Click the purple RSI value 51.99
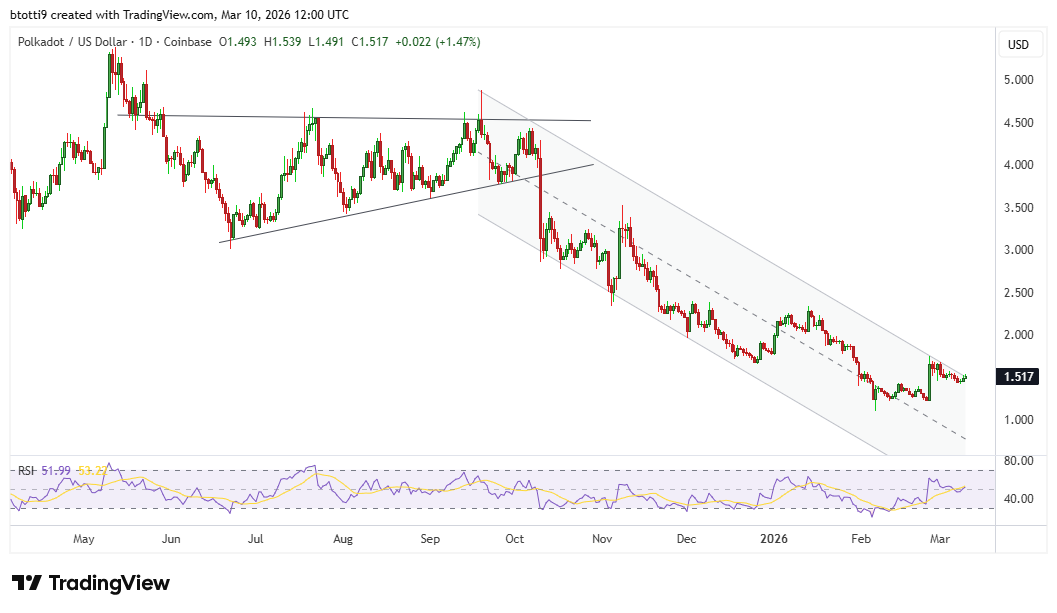This screenshot has width=1057, height=613. 54,468
